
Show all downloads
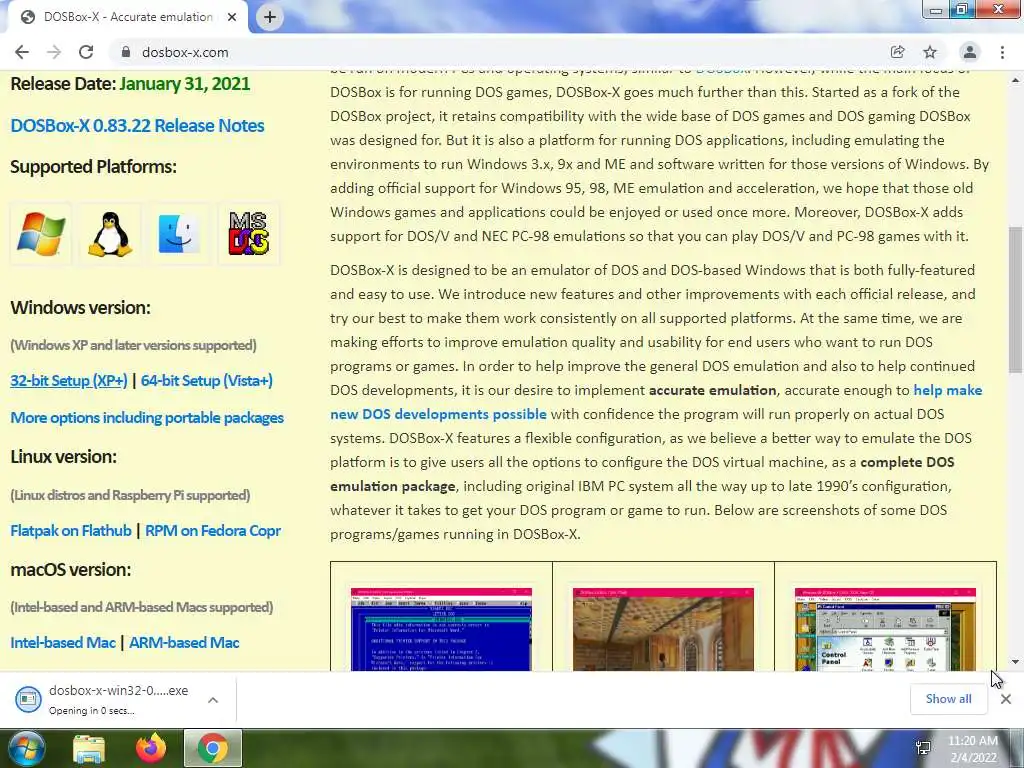[x=948, y=699]
